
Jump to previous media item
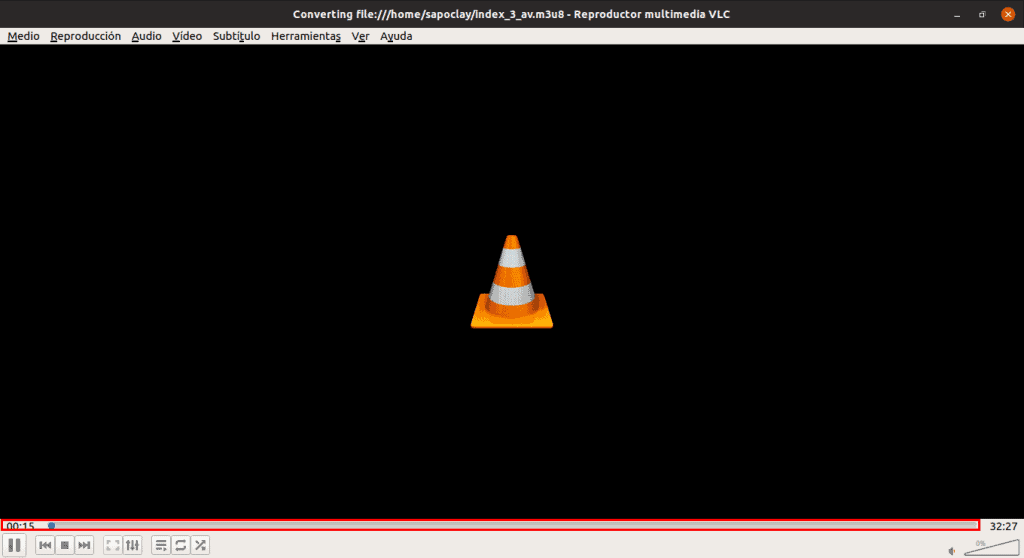(x=45, y=545)
